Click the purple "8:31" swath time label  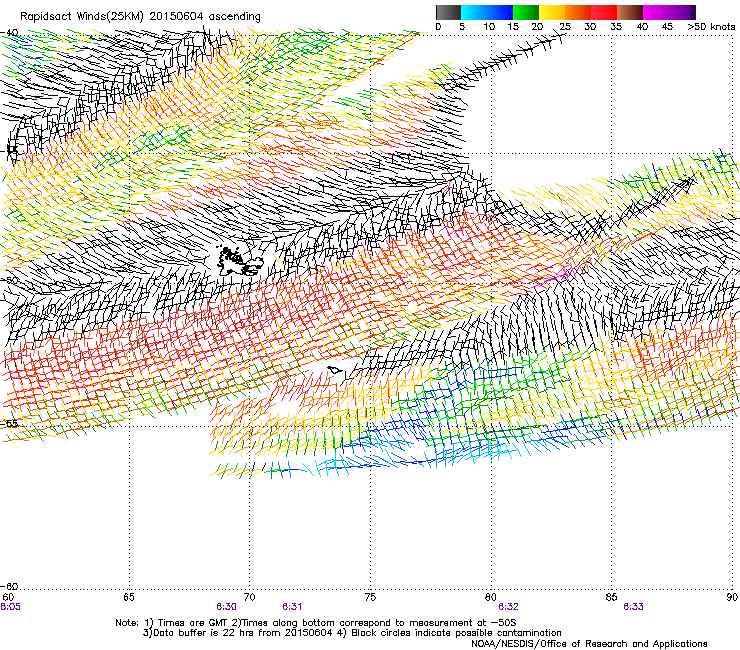point(292,607)
